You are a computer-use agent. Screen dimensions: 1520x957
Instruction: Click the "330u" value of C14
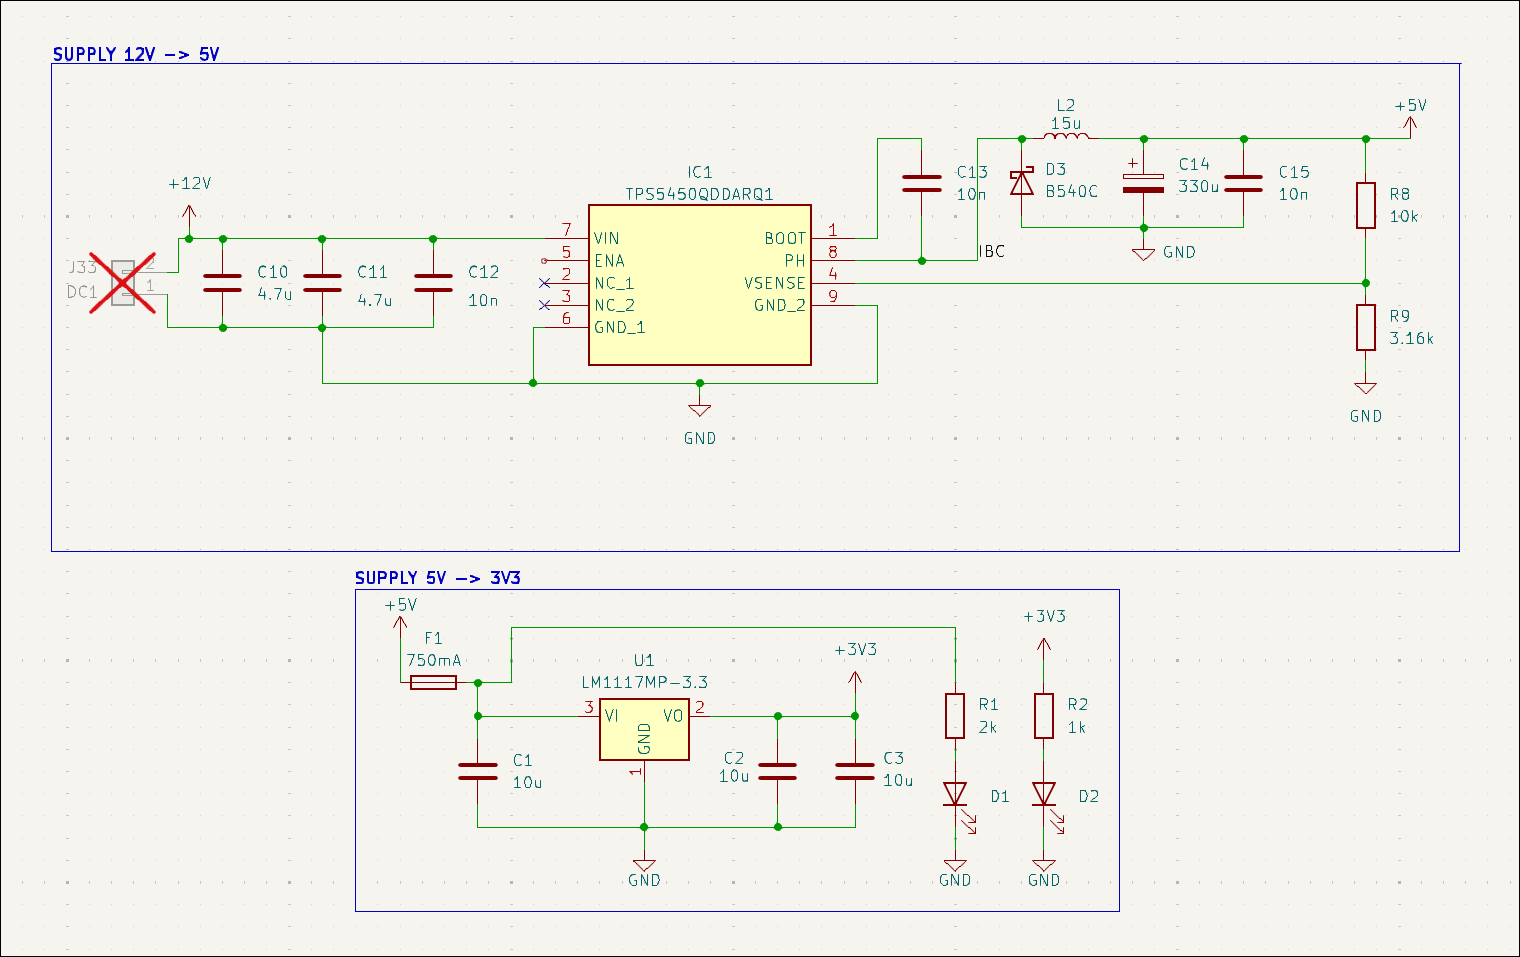pos(1198,186)
